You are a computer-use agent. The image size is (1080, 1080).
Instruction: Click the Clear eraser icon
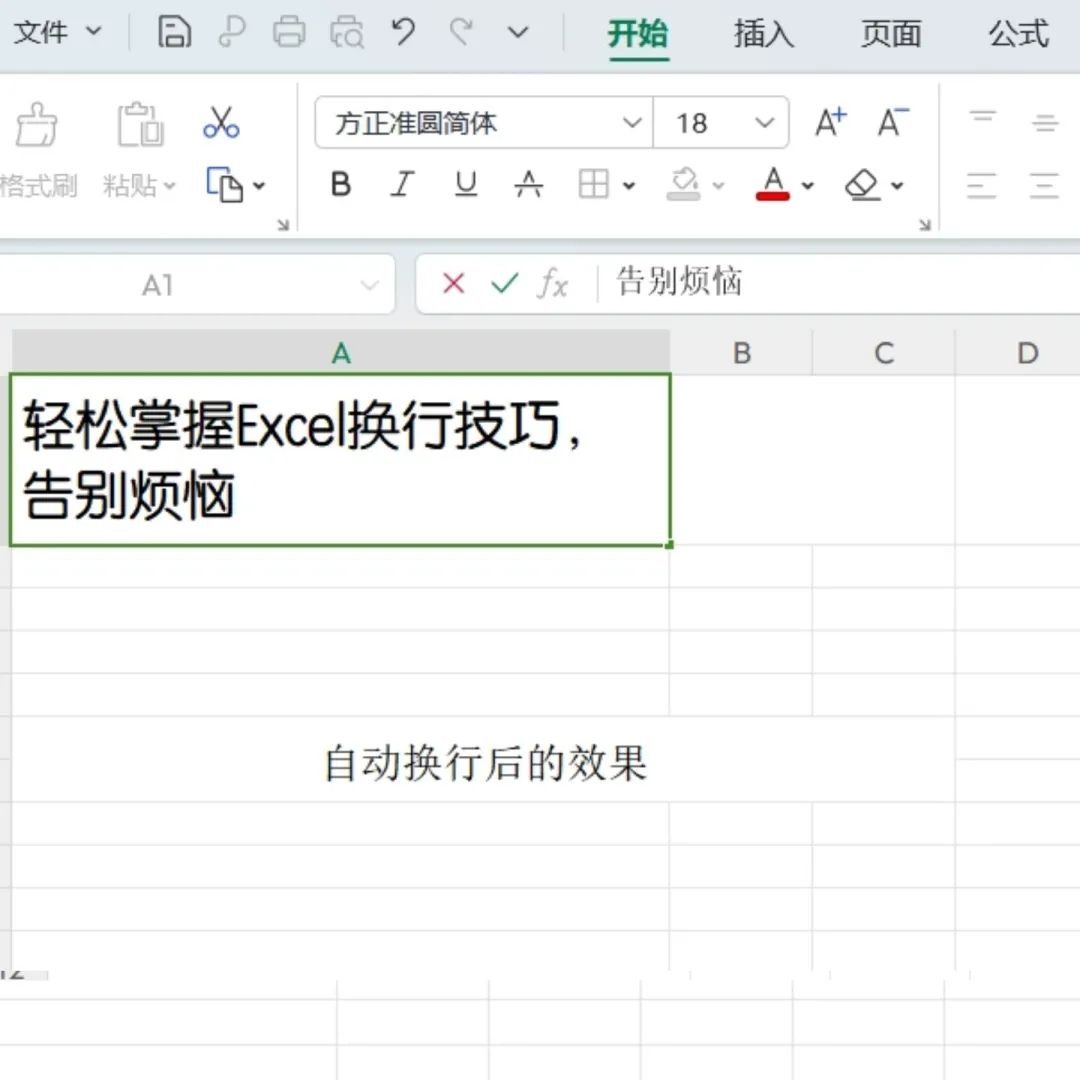click(862, 185)
